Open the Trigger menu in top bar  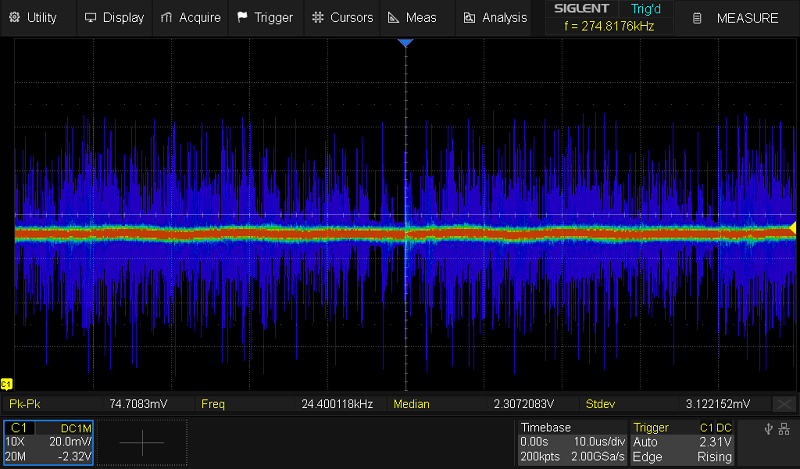coord(266,17)
